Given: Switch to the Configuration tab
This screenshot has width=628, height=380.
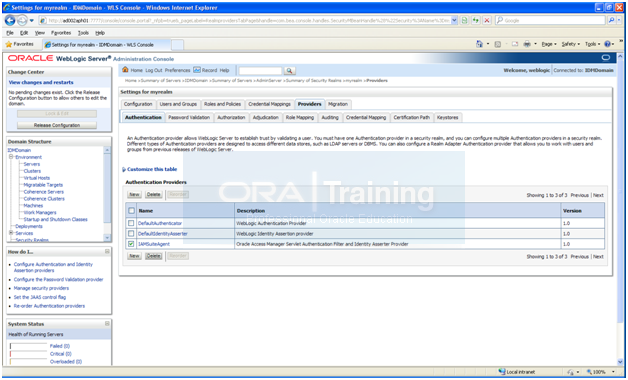Looking at the screenshot, I should [x=138, y=104].
